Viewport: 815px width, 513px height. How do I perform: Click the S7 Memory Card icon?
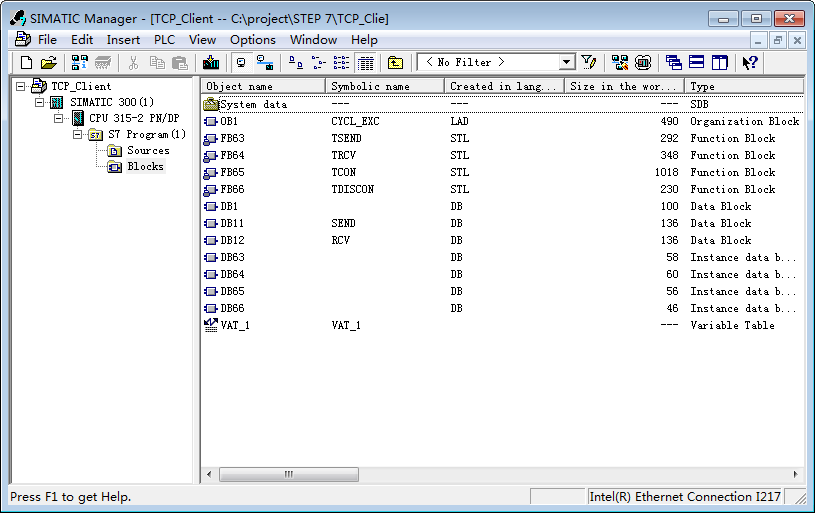point(103,62)
